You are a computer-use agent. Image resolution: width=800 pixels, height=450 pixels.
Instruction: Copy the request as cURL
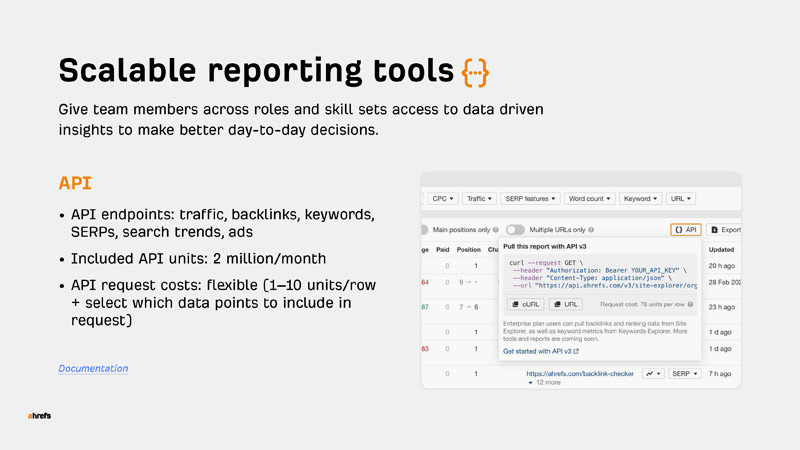(x=526, y=304)
